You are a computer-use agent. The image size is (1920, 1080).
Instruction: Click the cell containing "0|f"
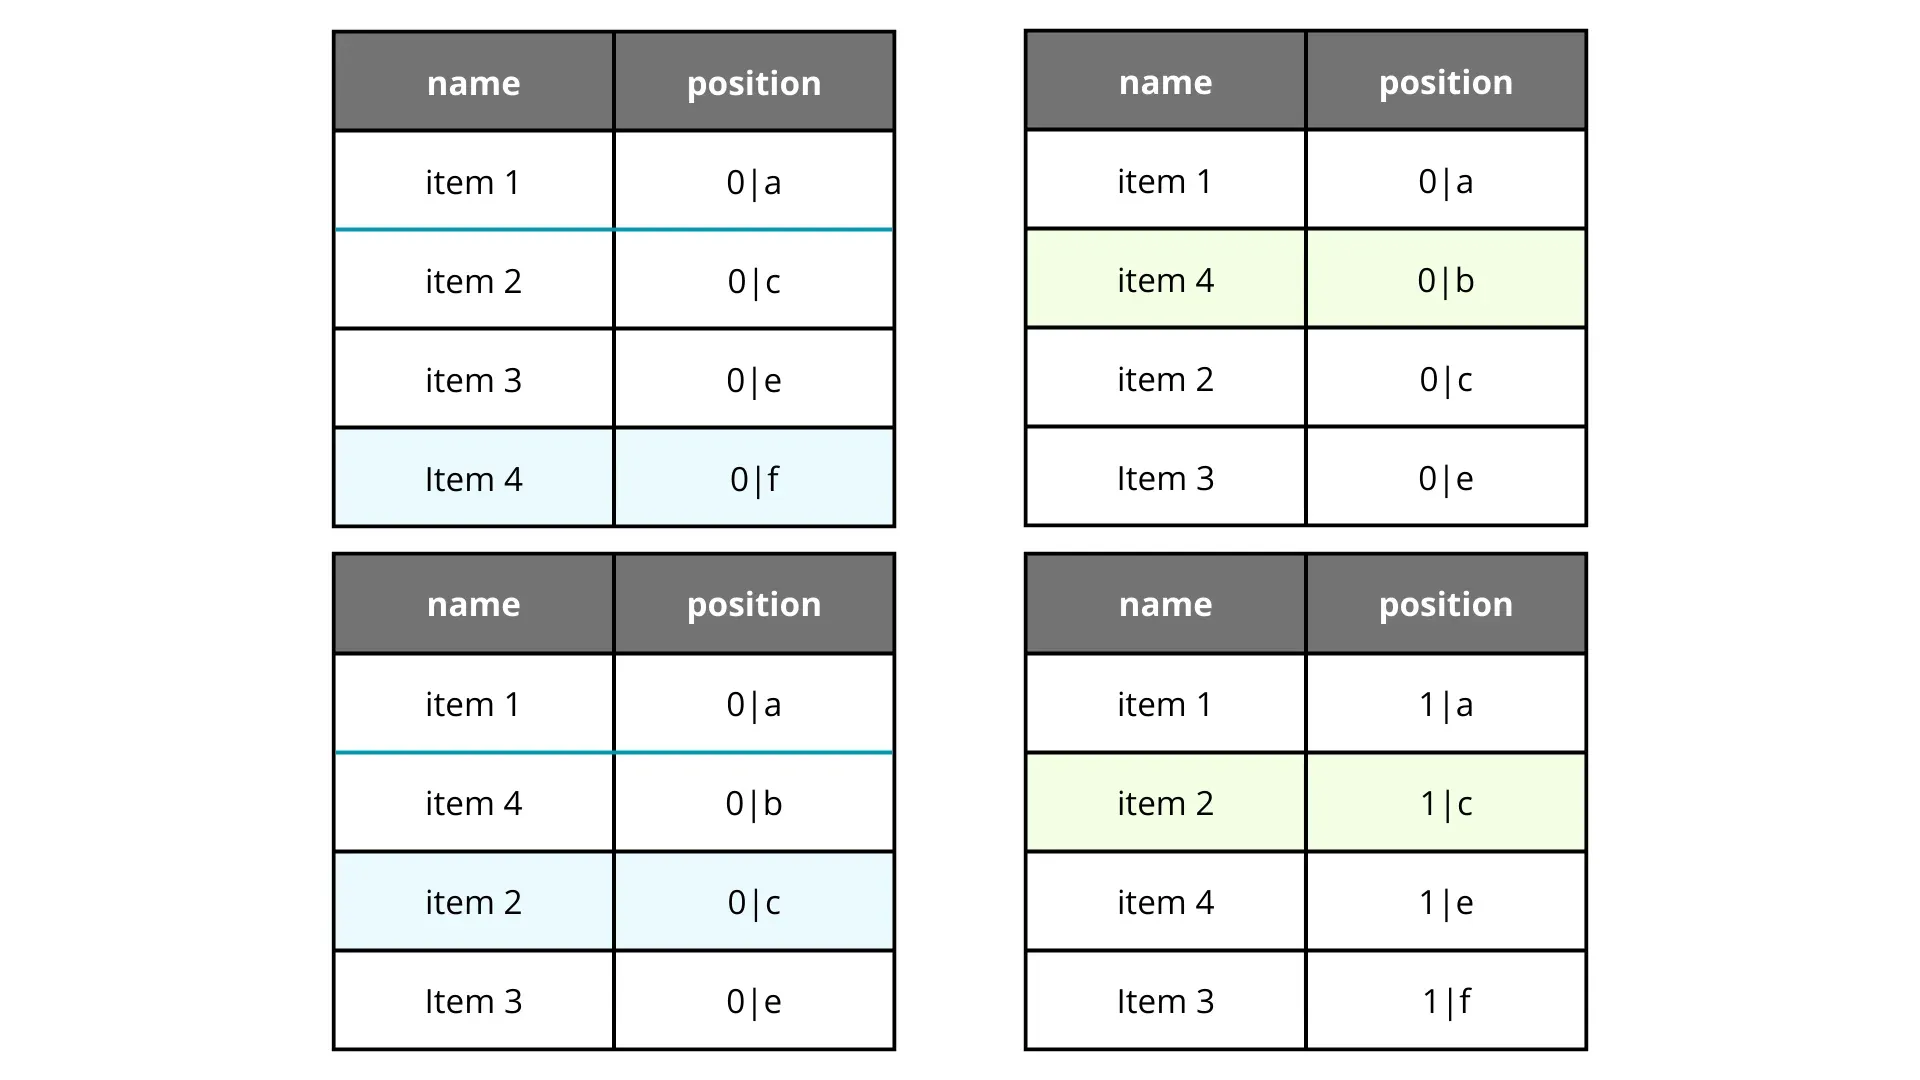[754, 479]
